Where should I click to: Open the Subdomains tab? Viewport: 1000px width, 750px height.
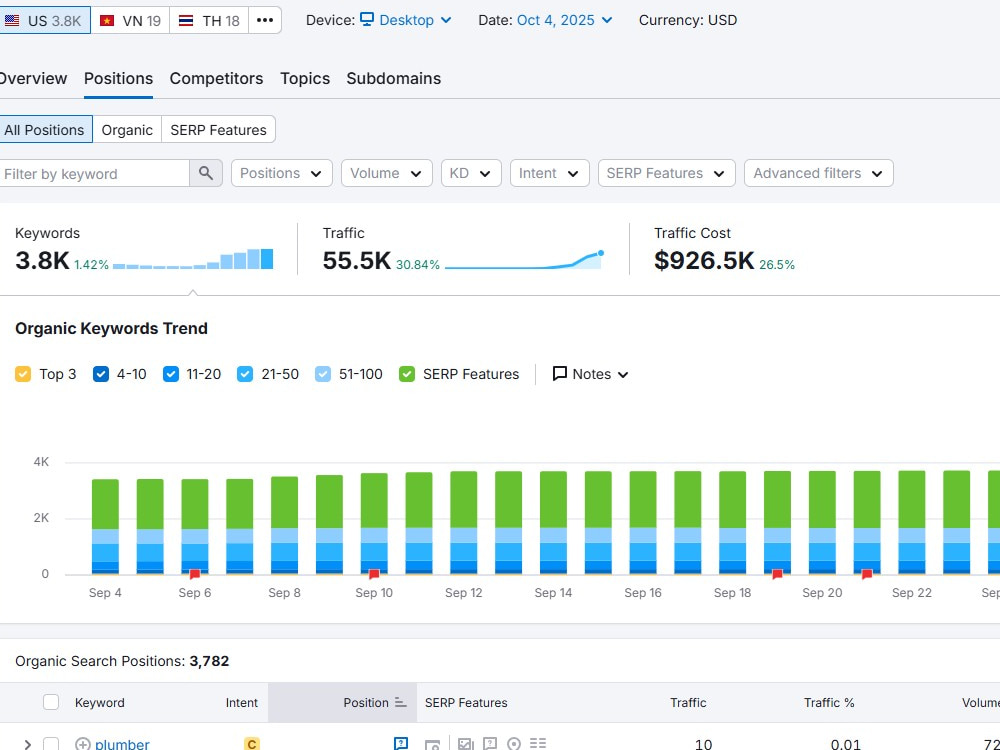click(393, 78)
